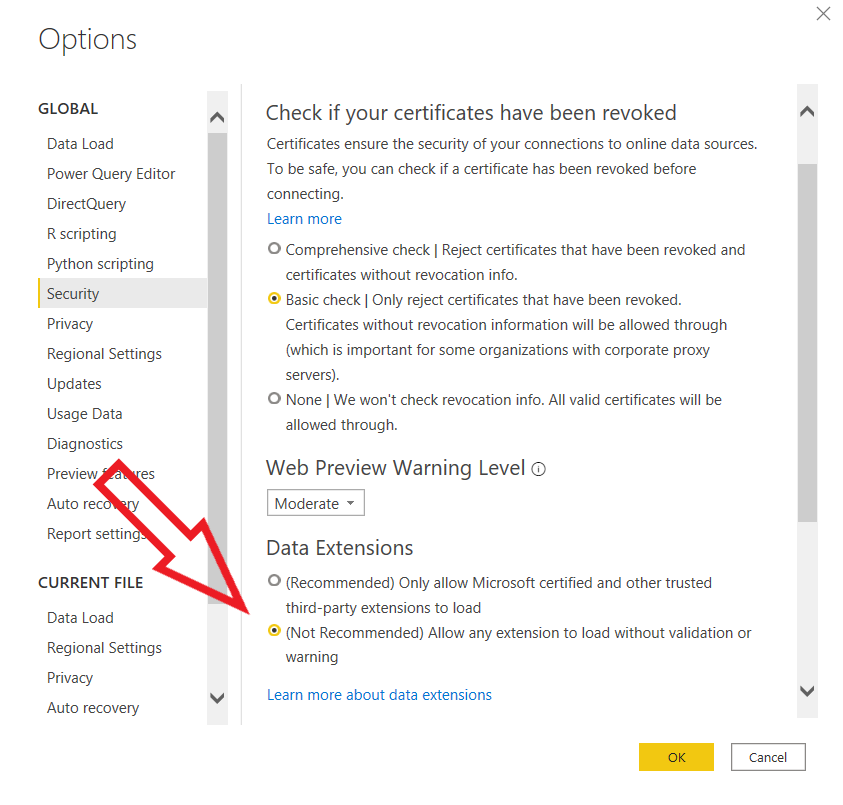Select the Comprehensive check radio option
This screenshot has width=843, height=805.
click(x=275, y=249)
